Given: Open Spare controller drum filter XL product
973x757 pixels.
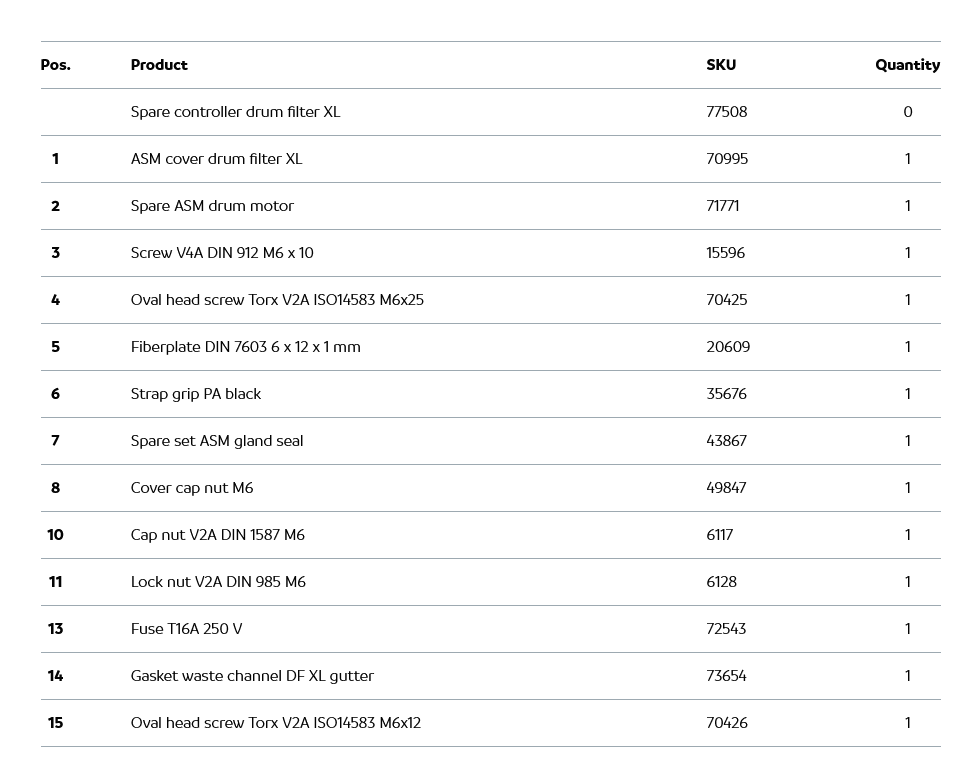Looking at the screenshot, I should point(235,112).
